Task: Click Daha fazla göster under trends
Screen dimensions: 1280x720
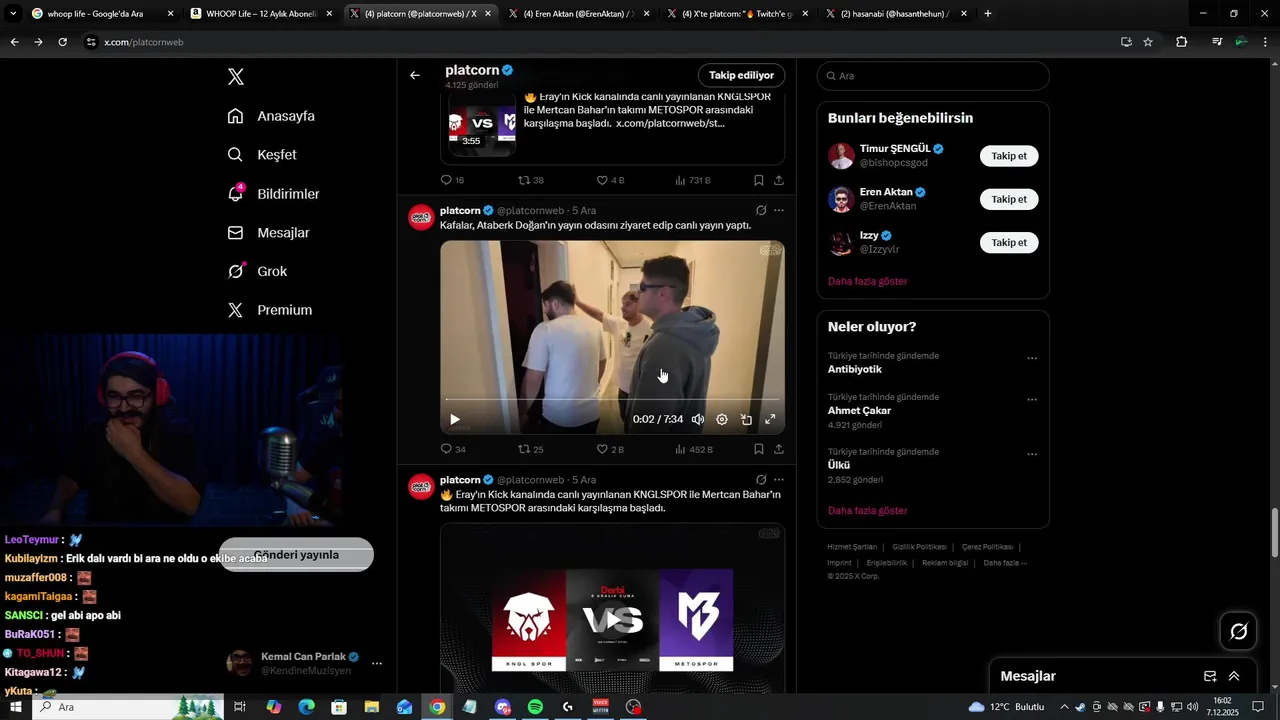Action: click(x=867, y=510)
